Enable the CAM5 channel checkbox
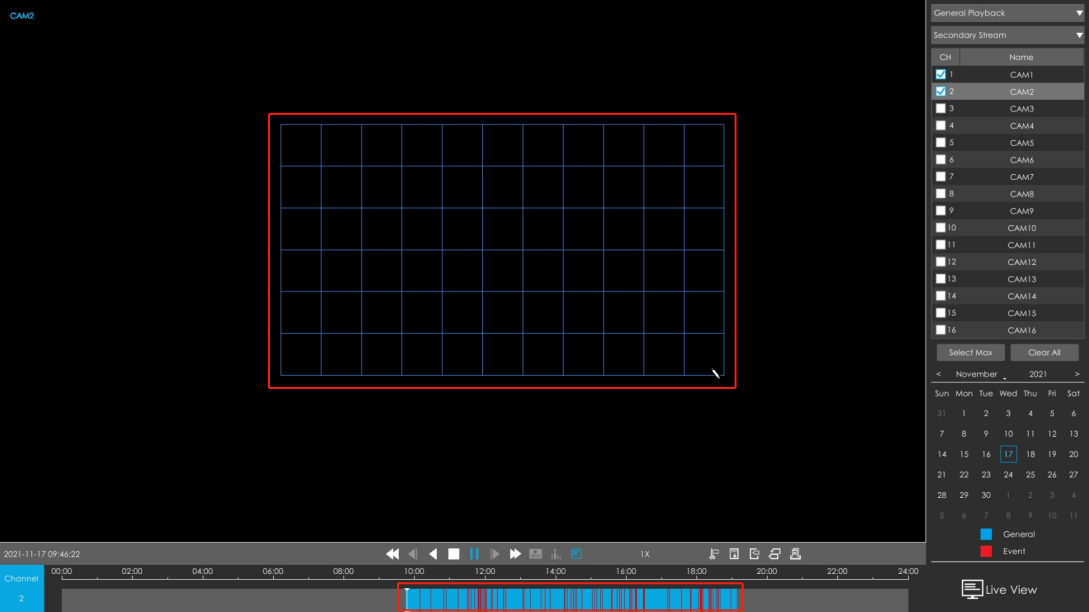Screen dimensions: 1089x612 tap(940, 142)
